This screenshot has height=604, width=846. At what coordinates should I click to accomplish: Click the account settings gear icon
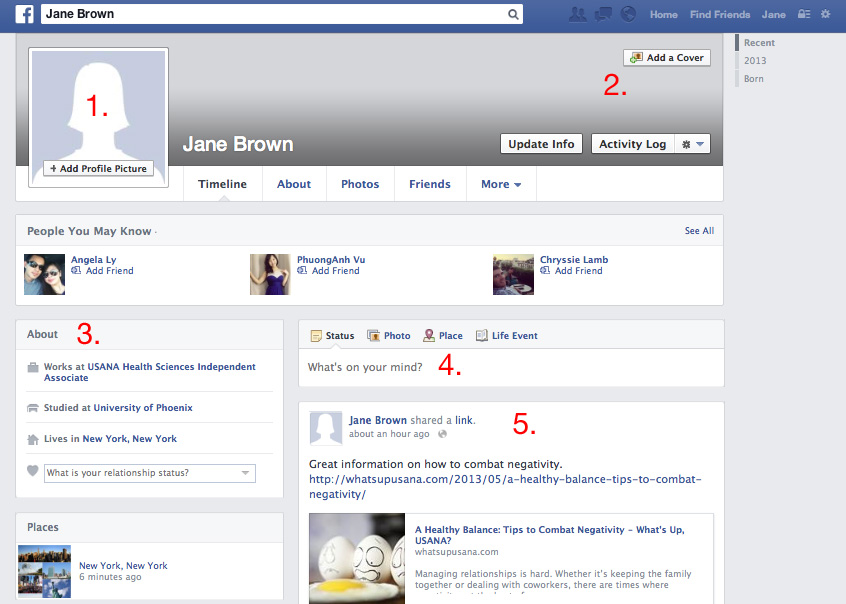tap(825, 15)
